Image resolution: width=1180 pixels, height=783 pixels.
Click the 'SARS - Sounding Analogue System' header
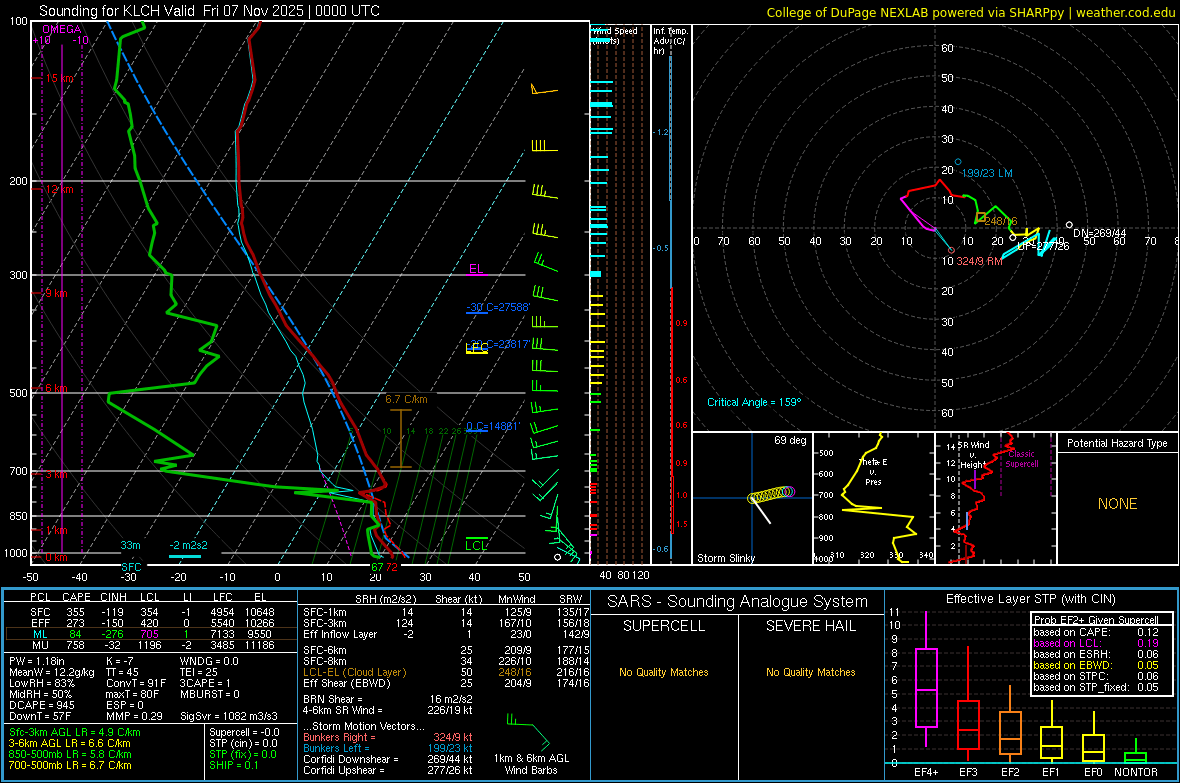point(738,602)
